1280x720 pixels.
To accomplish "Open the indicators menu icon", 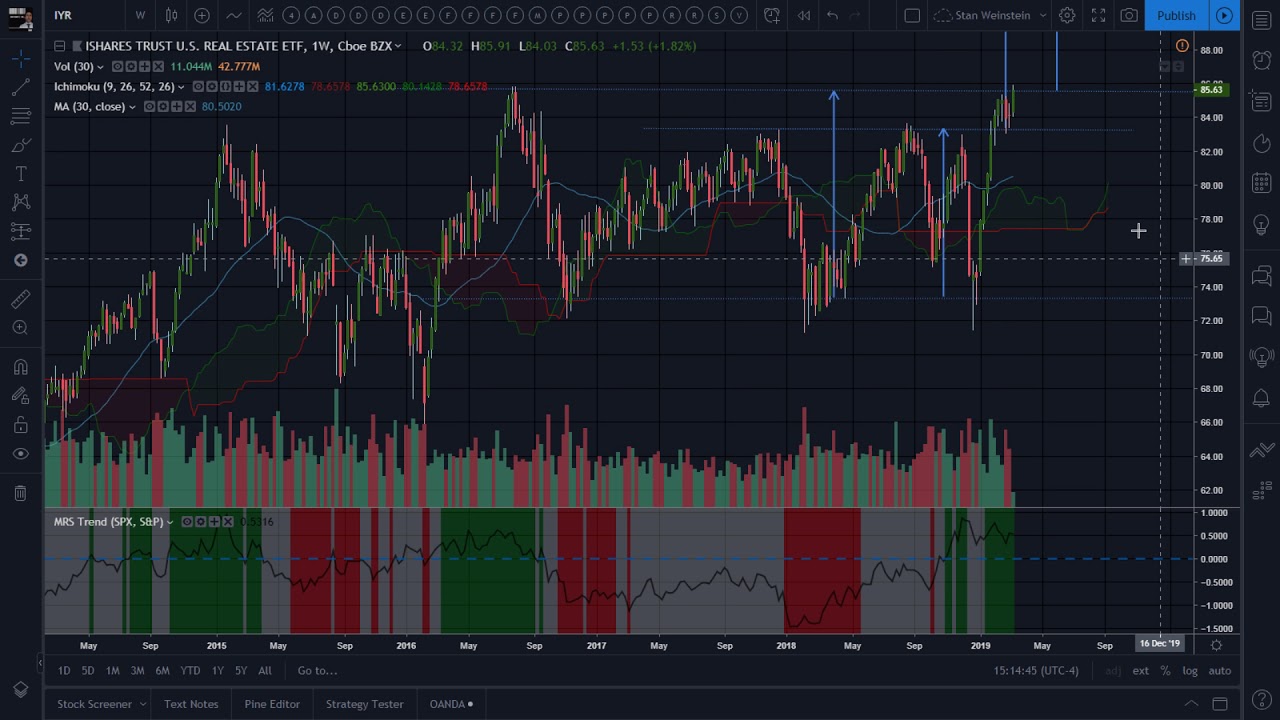I will click(233, 15).
